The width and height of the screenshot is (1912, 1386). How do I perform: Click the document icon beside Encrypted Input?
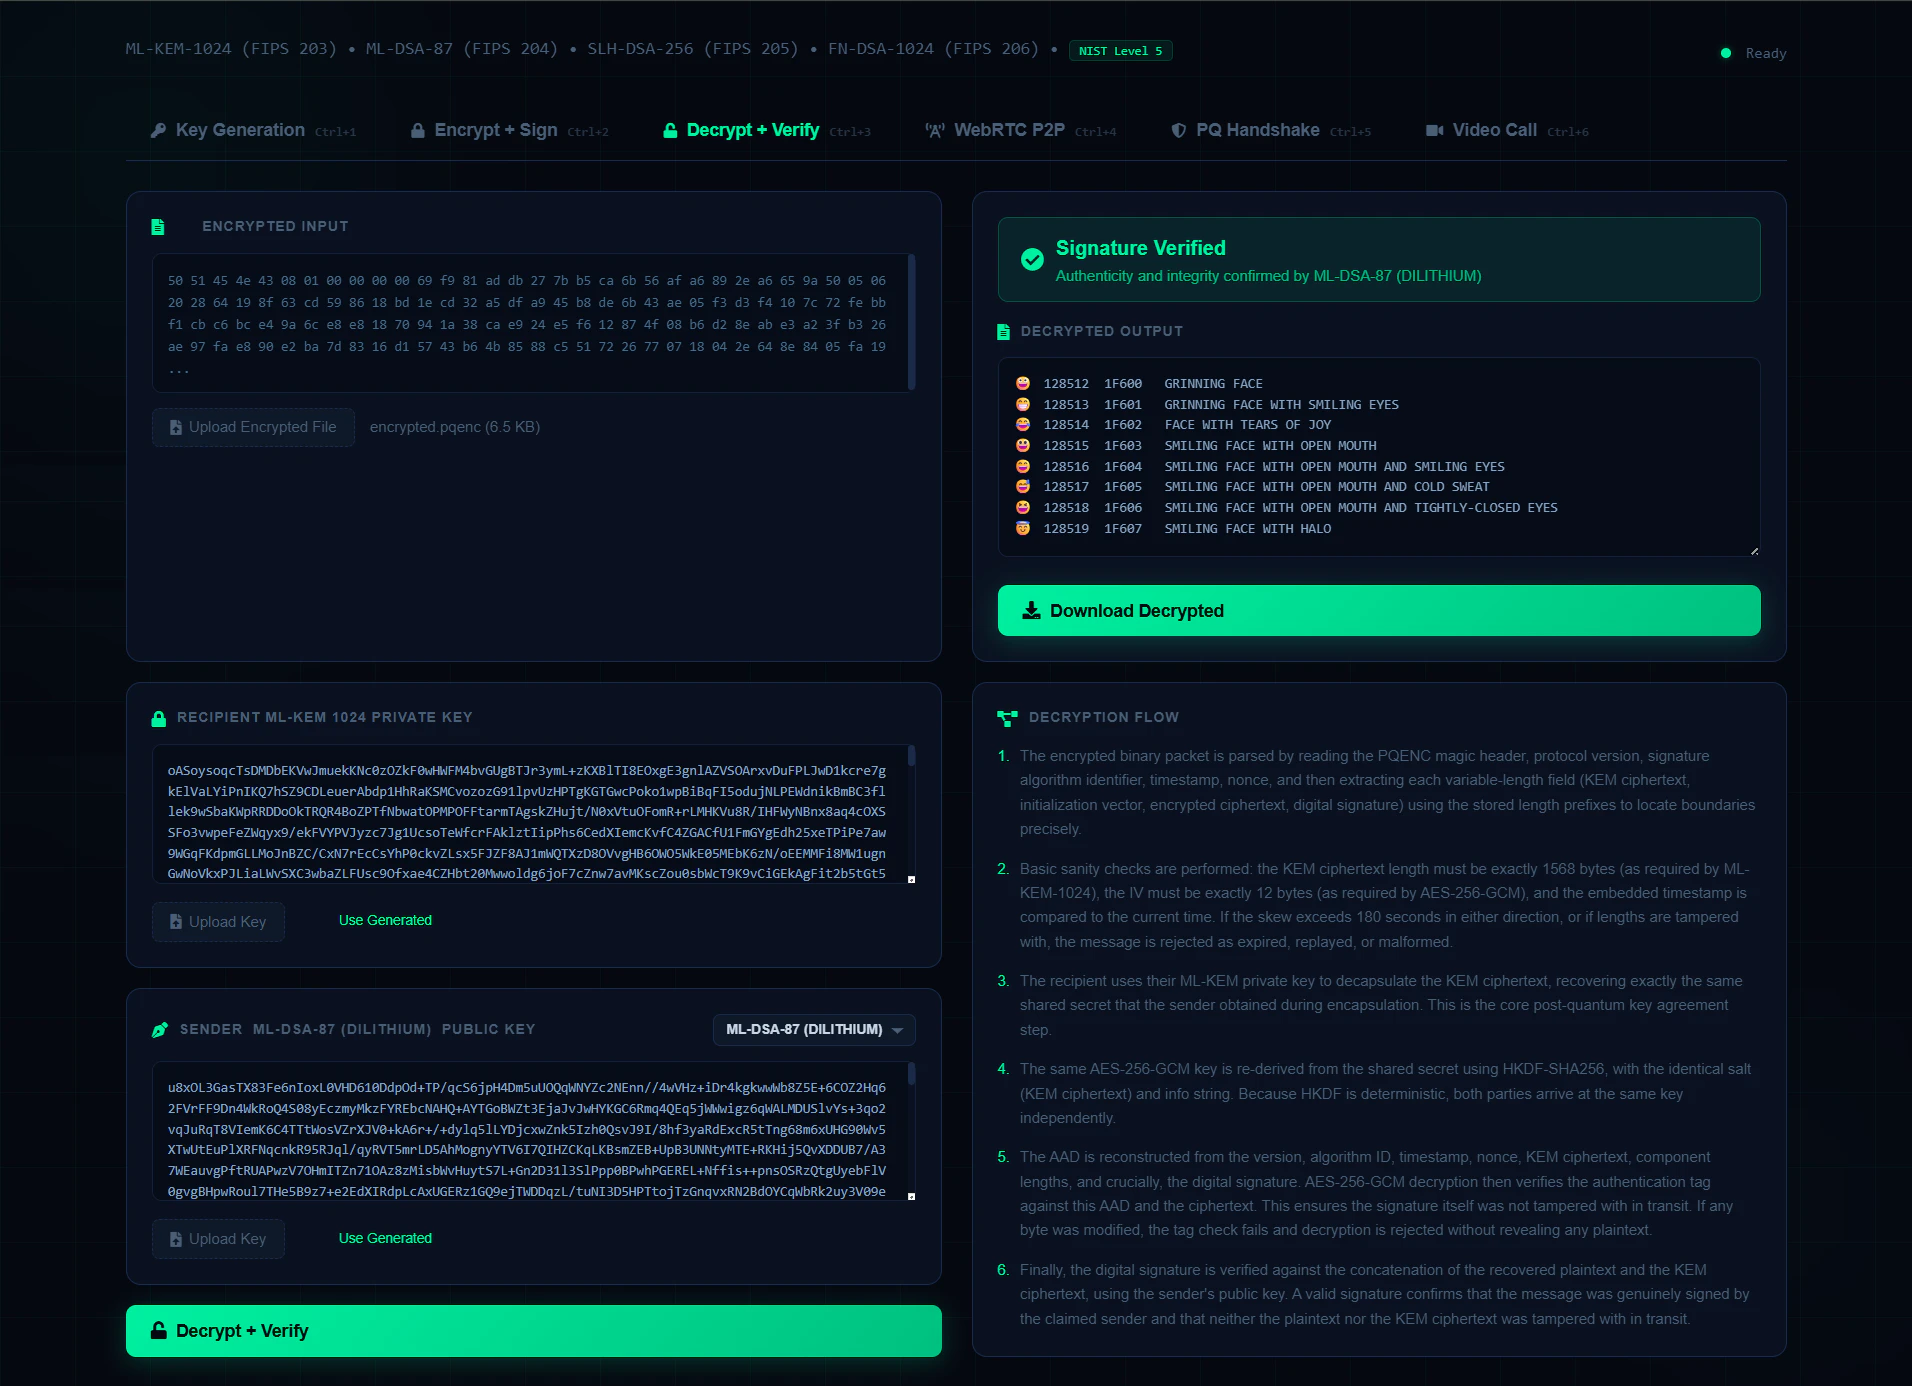158,227
